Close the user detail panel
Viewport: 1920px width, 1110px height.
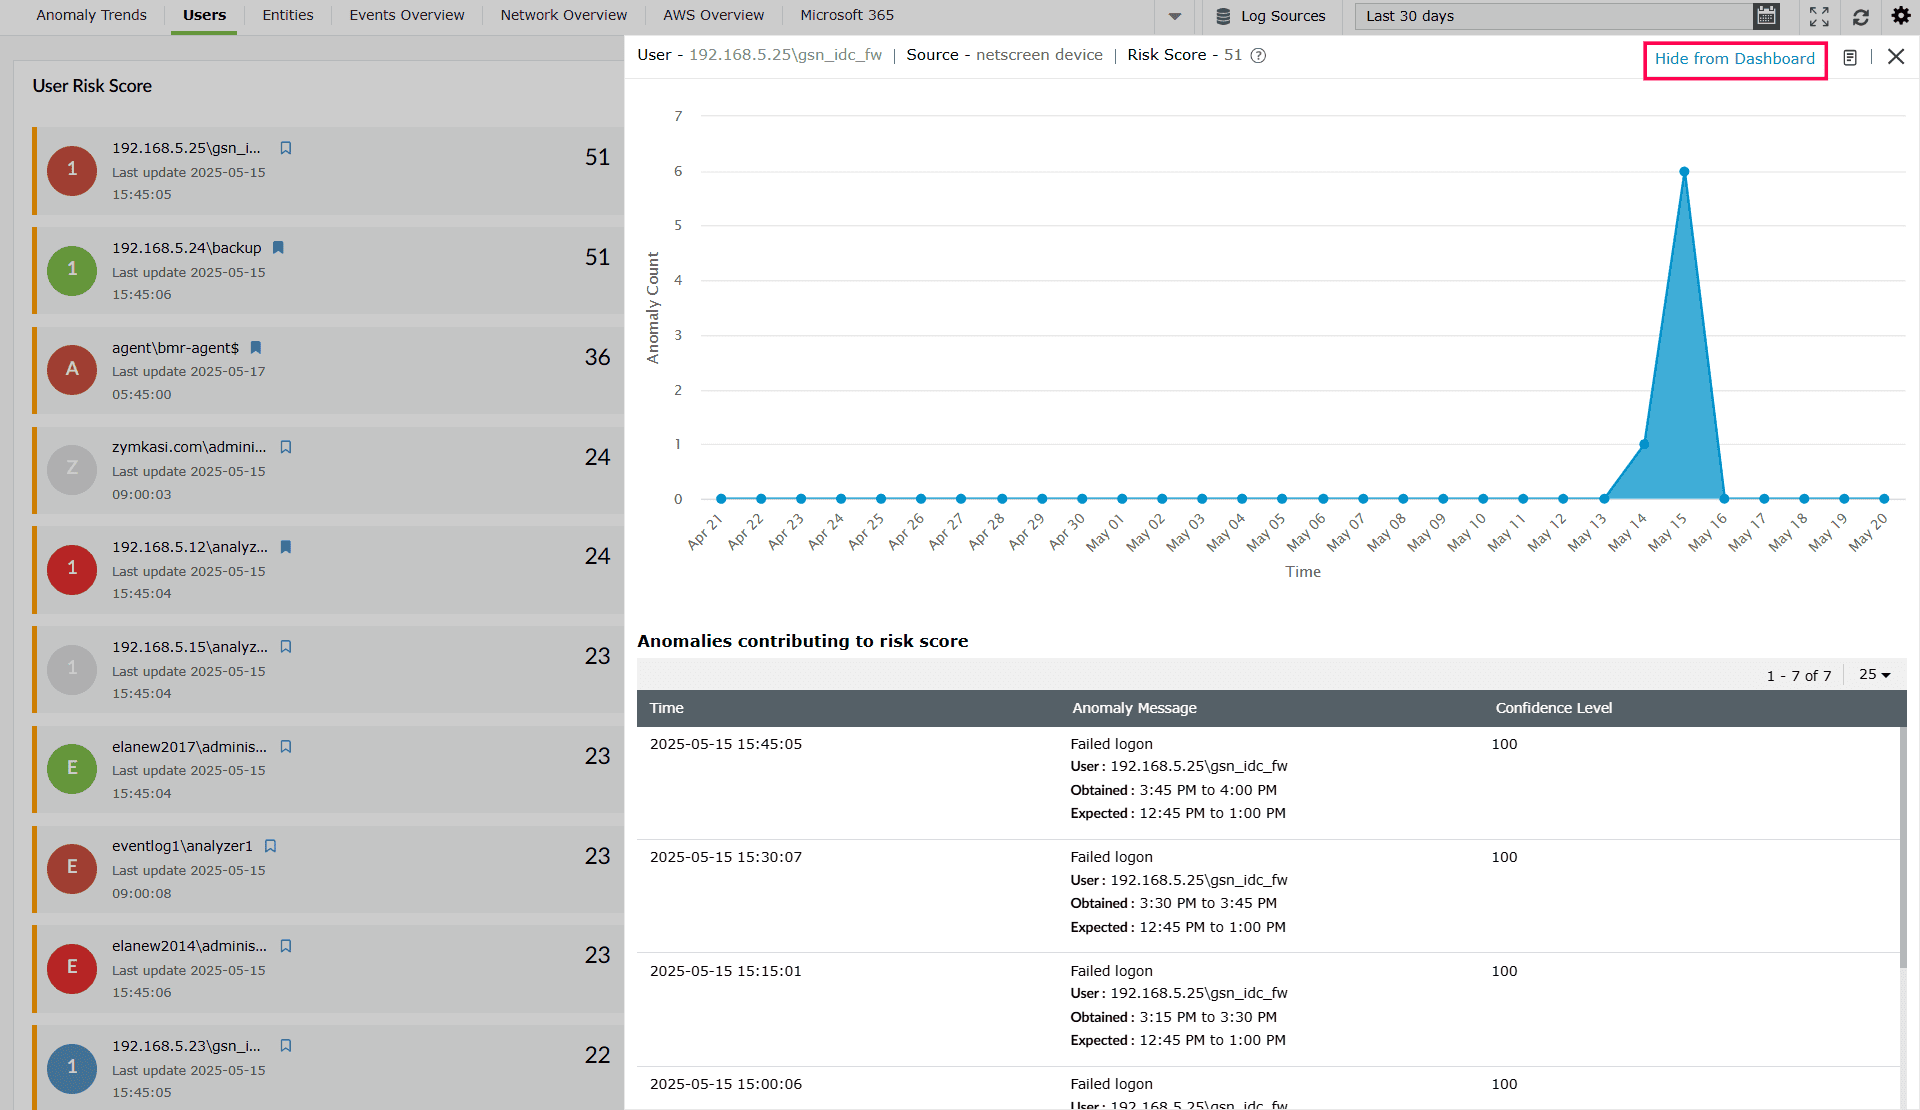[x=1896, y=57]
